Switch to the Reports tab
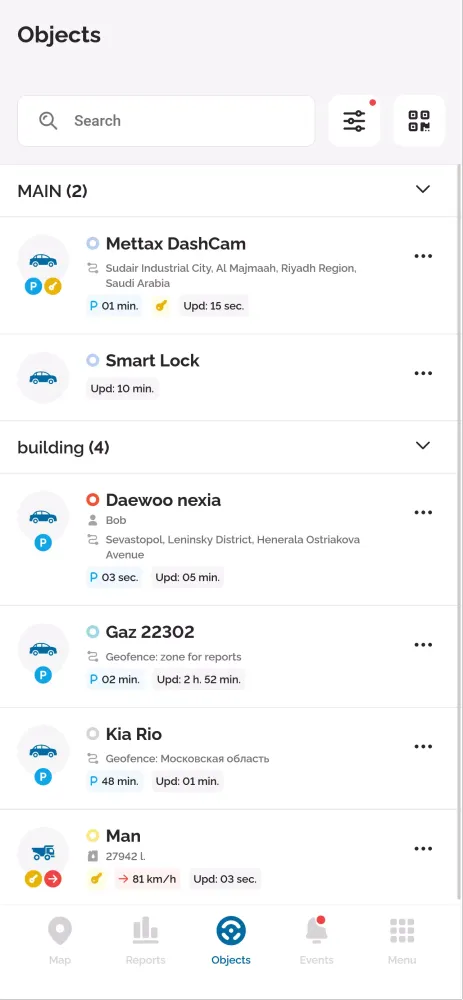 pos(145,941)
